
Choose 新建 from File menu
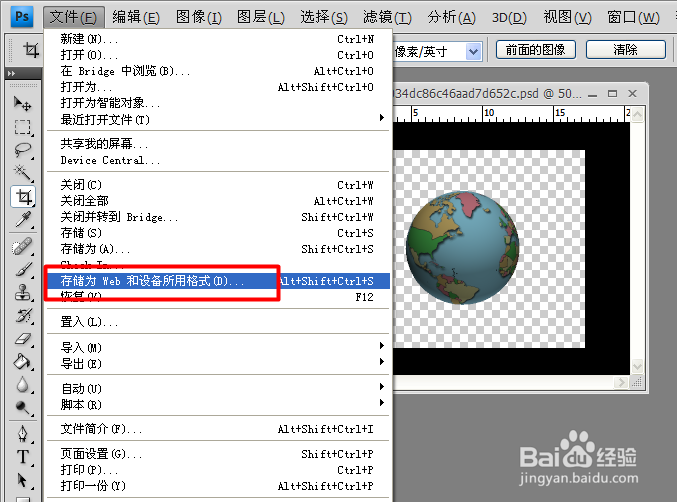[x=218, y=39]
